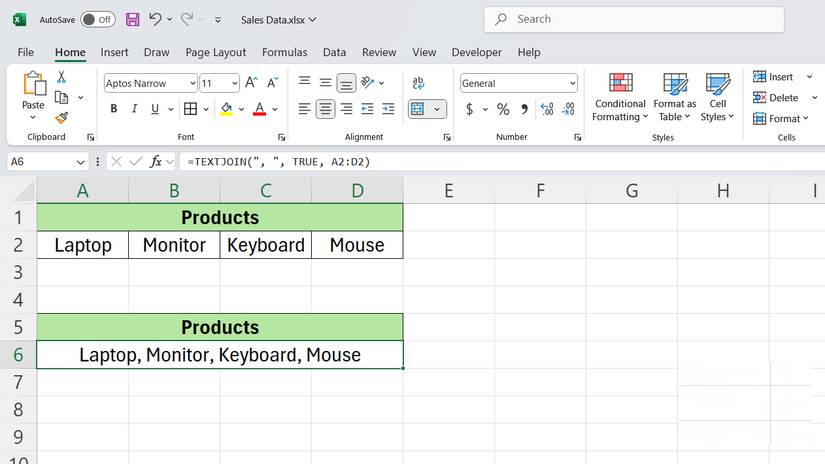Expand the Merge & Center dropdown arrow
Viewport: 825px width, 464px height.
[437, 109]
